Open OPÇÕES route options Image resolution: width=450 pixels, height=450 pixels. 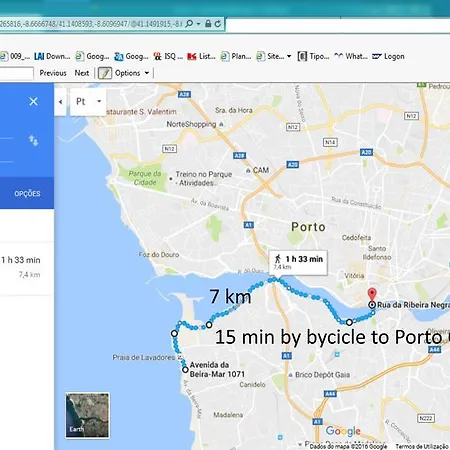click(x=27, y=193)
